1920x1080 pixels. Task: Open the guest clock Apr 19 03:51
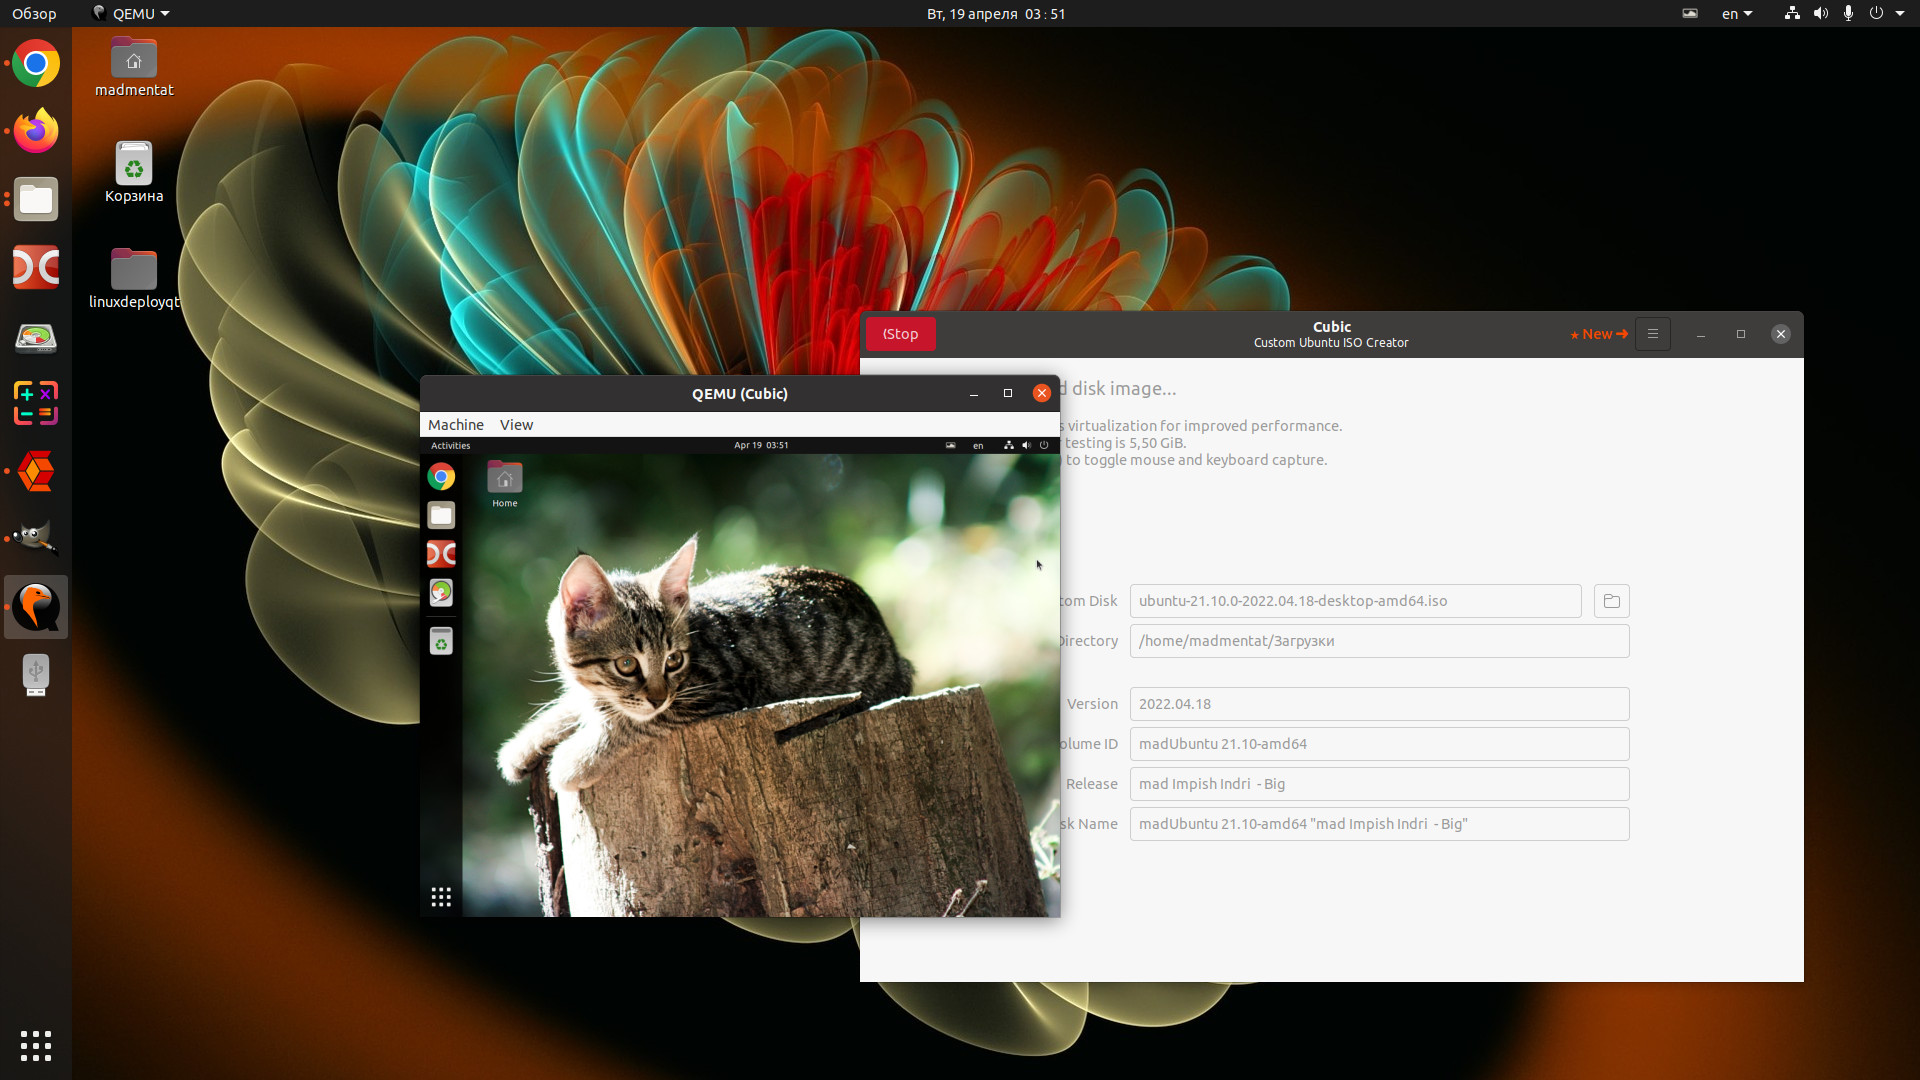(761, 445)
